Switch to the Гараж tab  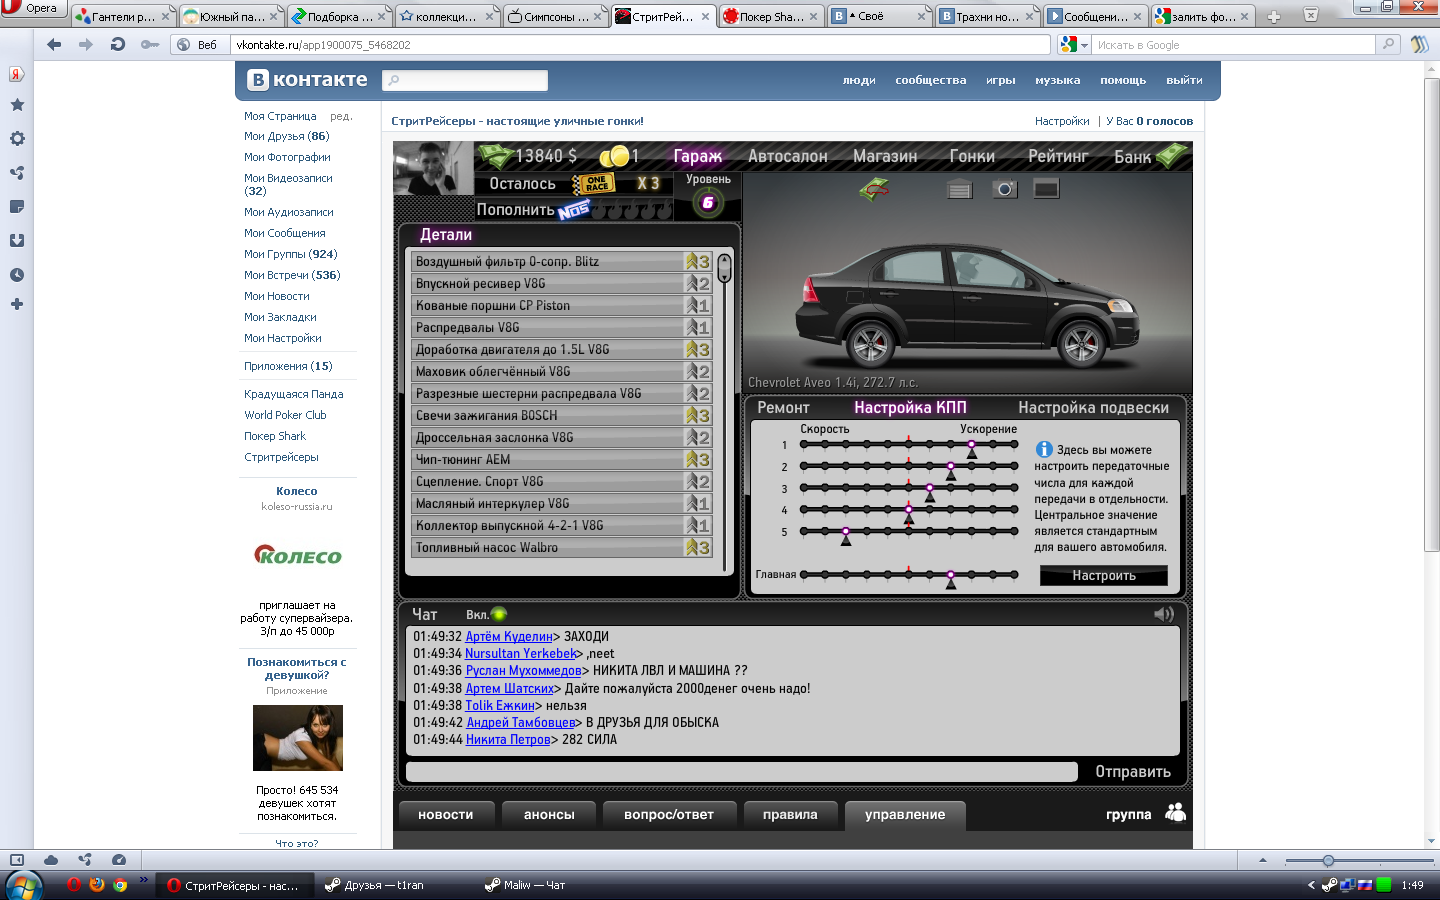[x=697, y=156]
